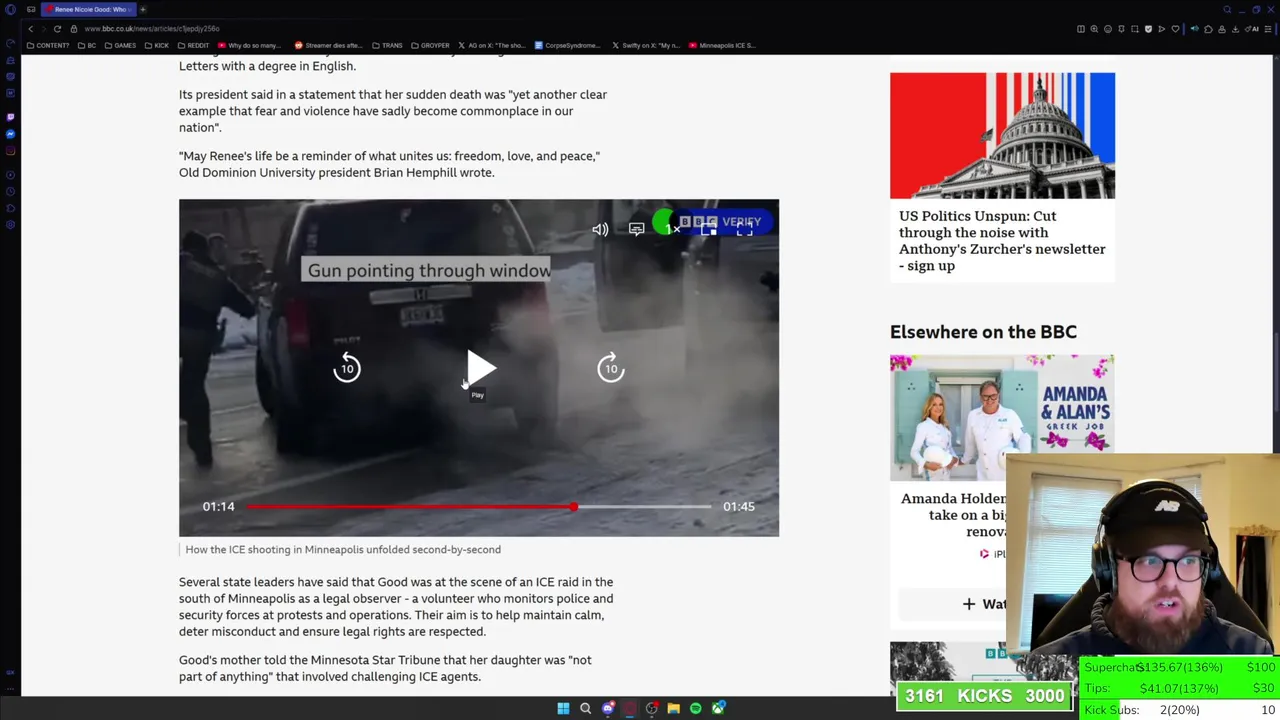Open Windows Start menu
The image size is (1280, 720).
(563, 708)
